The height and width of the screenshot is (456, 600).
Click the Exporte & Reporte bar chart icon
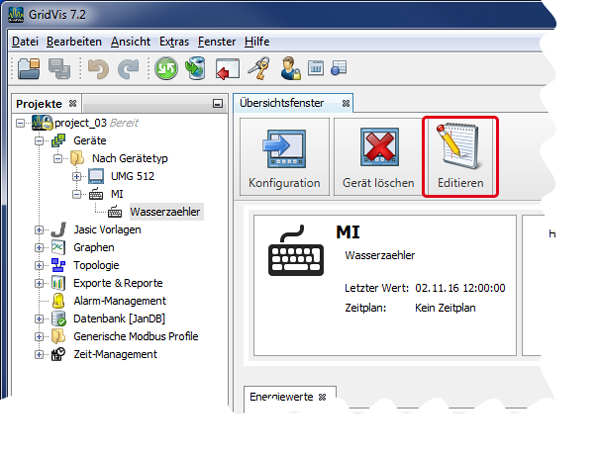point(58,283)
